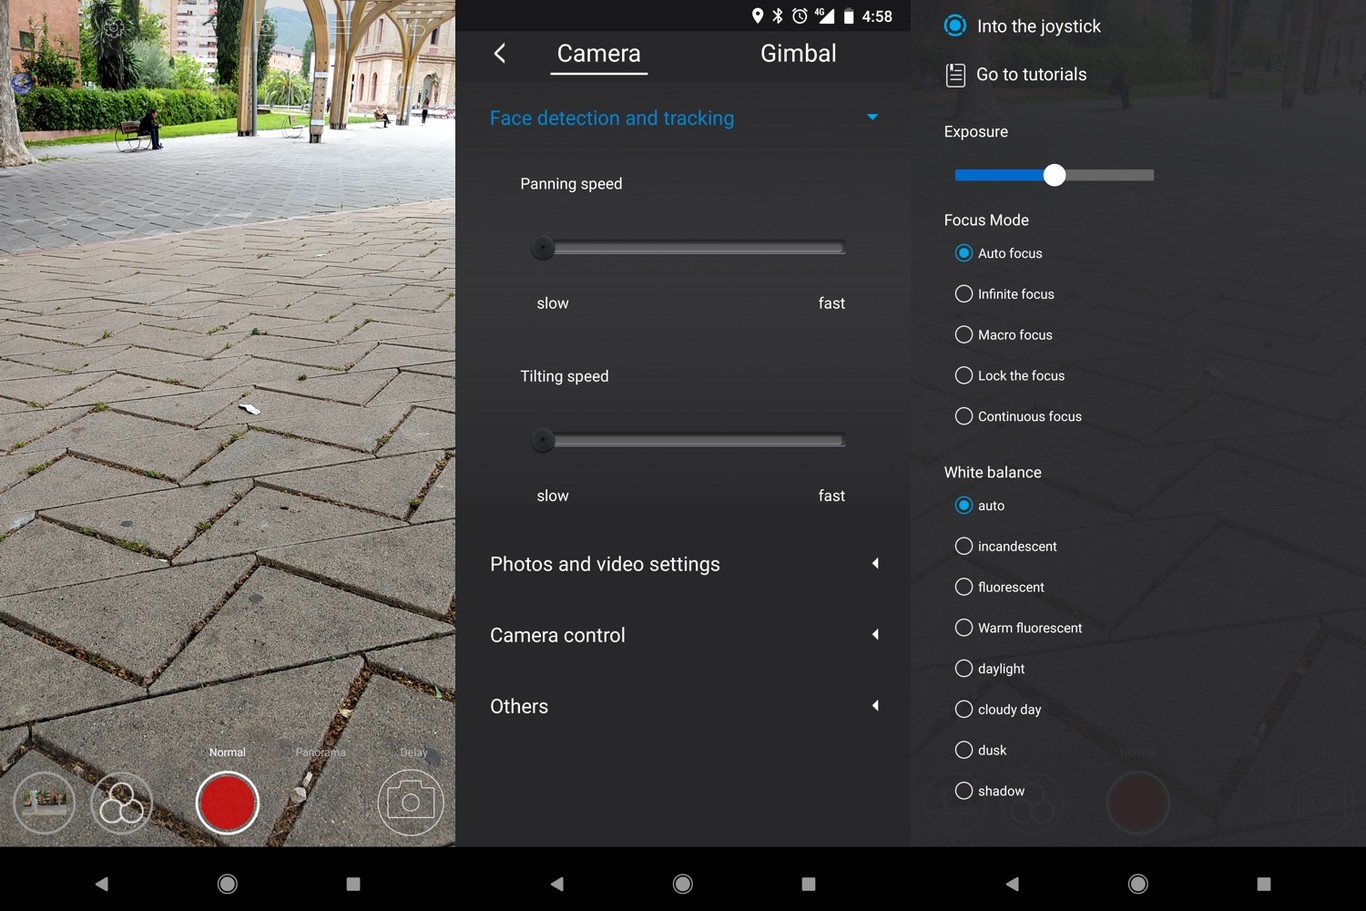Screen dimensions: 1366x911
Task: Choose daylight white balance
Action: [964, 669]
